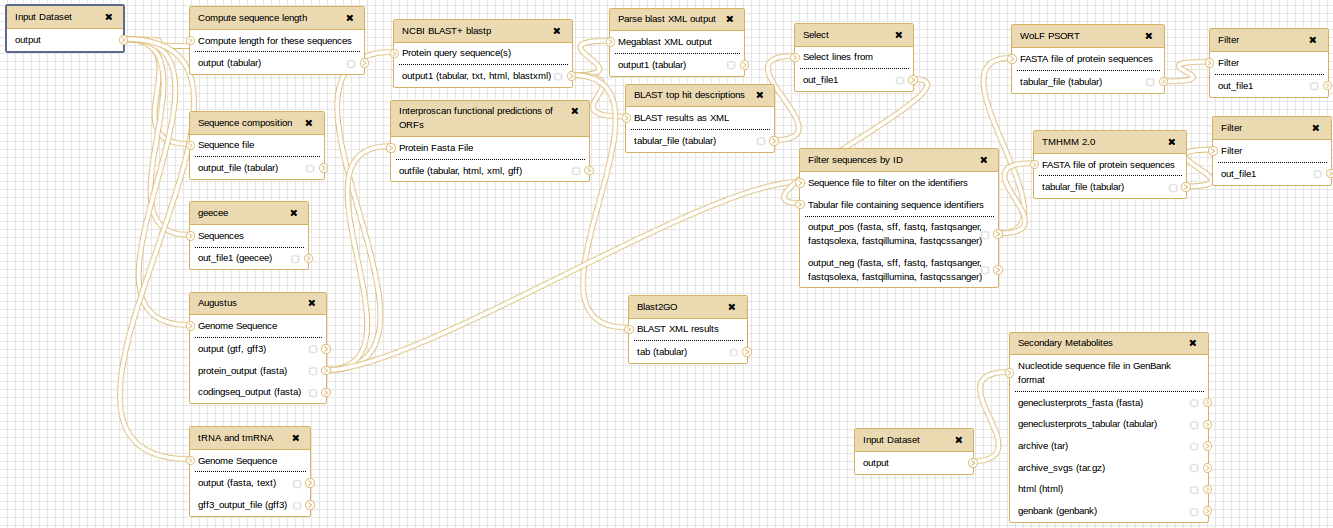The height and width of the screenshot is (528, 1333).
Task: Click Augustus output (gtf, gff3) output connector
Action: pos(326,349)
